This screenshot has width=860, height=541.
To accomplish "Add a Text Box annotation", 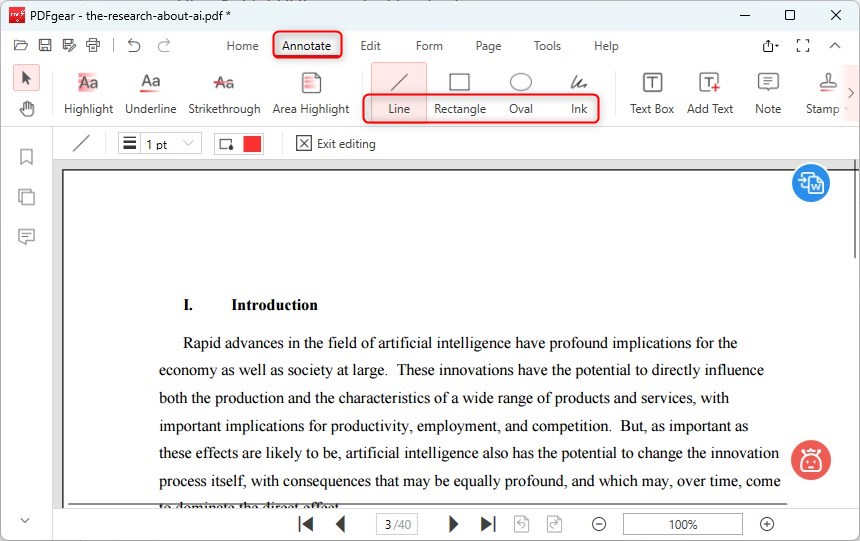I will click(x=651, y=93).
